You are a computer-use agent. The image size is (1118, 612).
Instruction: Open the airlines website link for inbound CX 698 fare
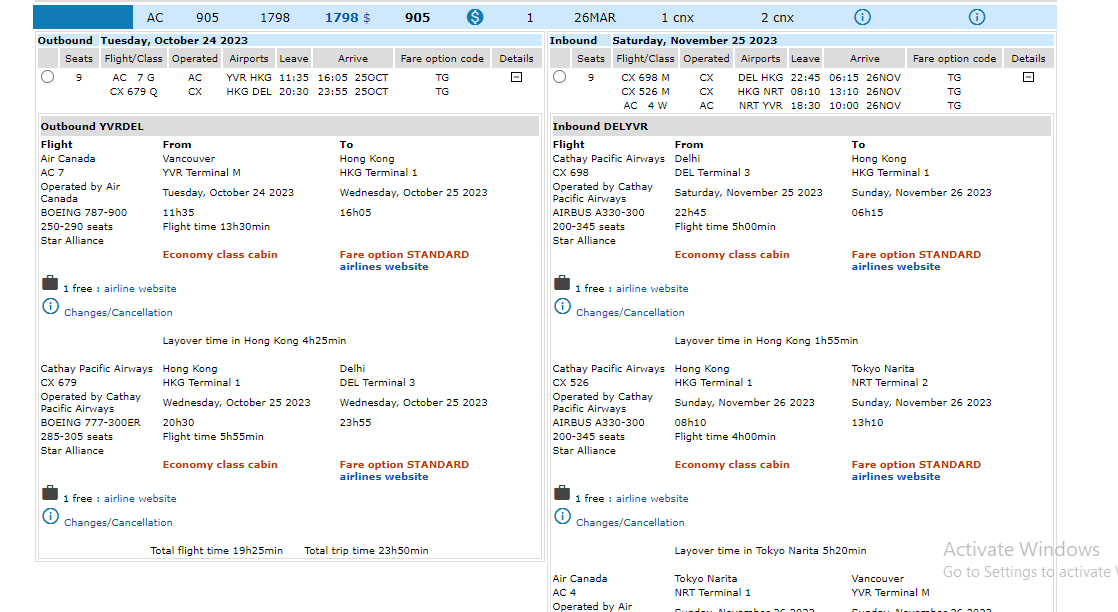click(895, 267)
